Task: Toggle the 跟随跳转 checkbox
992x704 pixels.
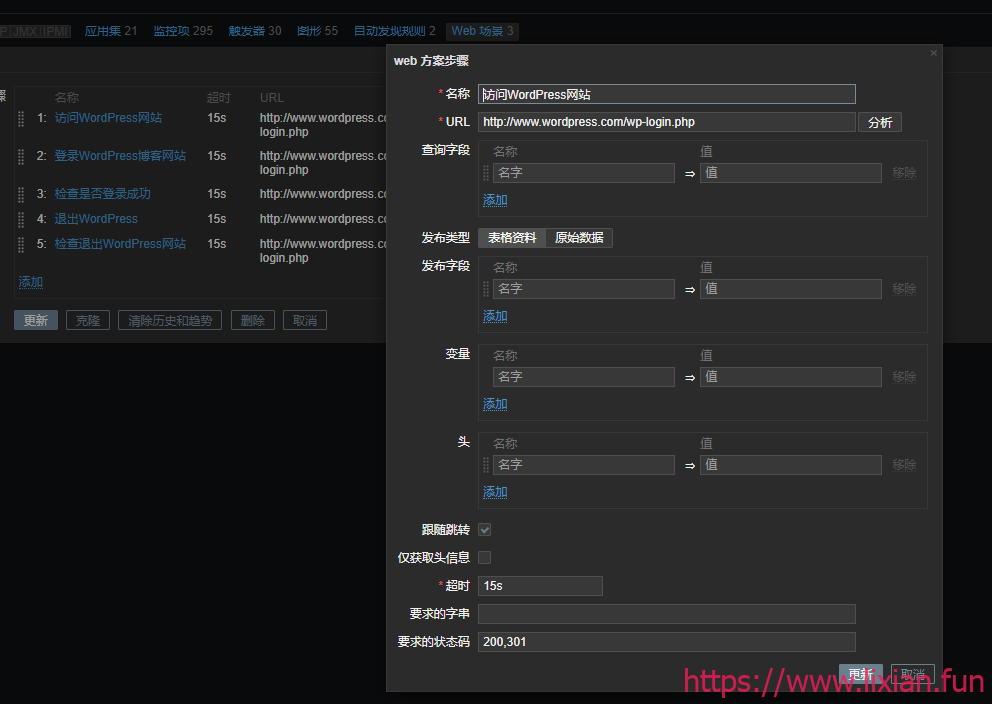Action: pyautogui.click(x=485, y=529)
